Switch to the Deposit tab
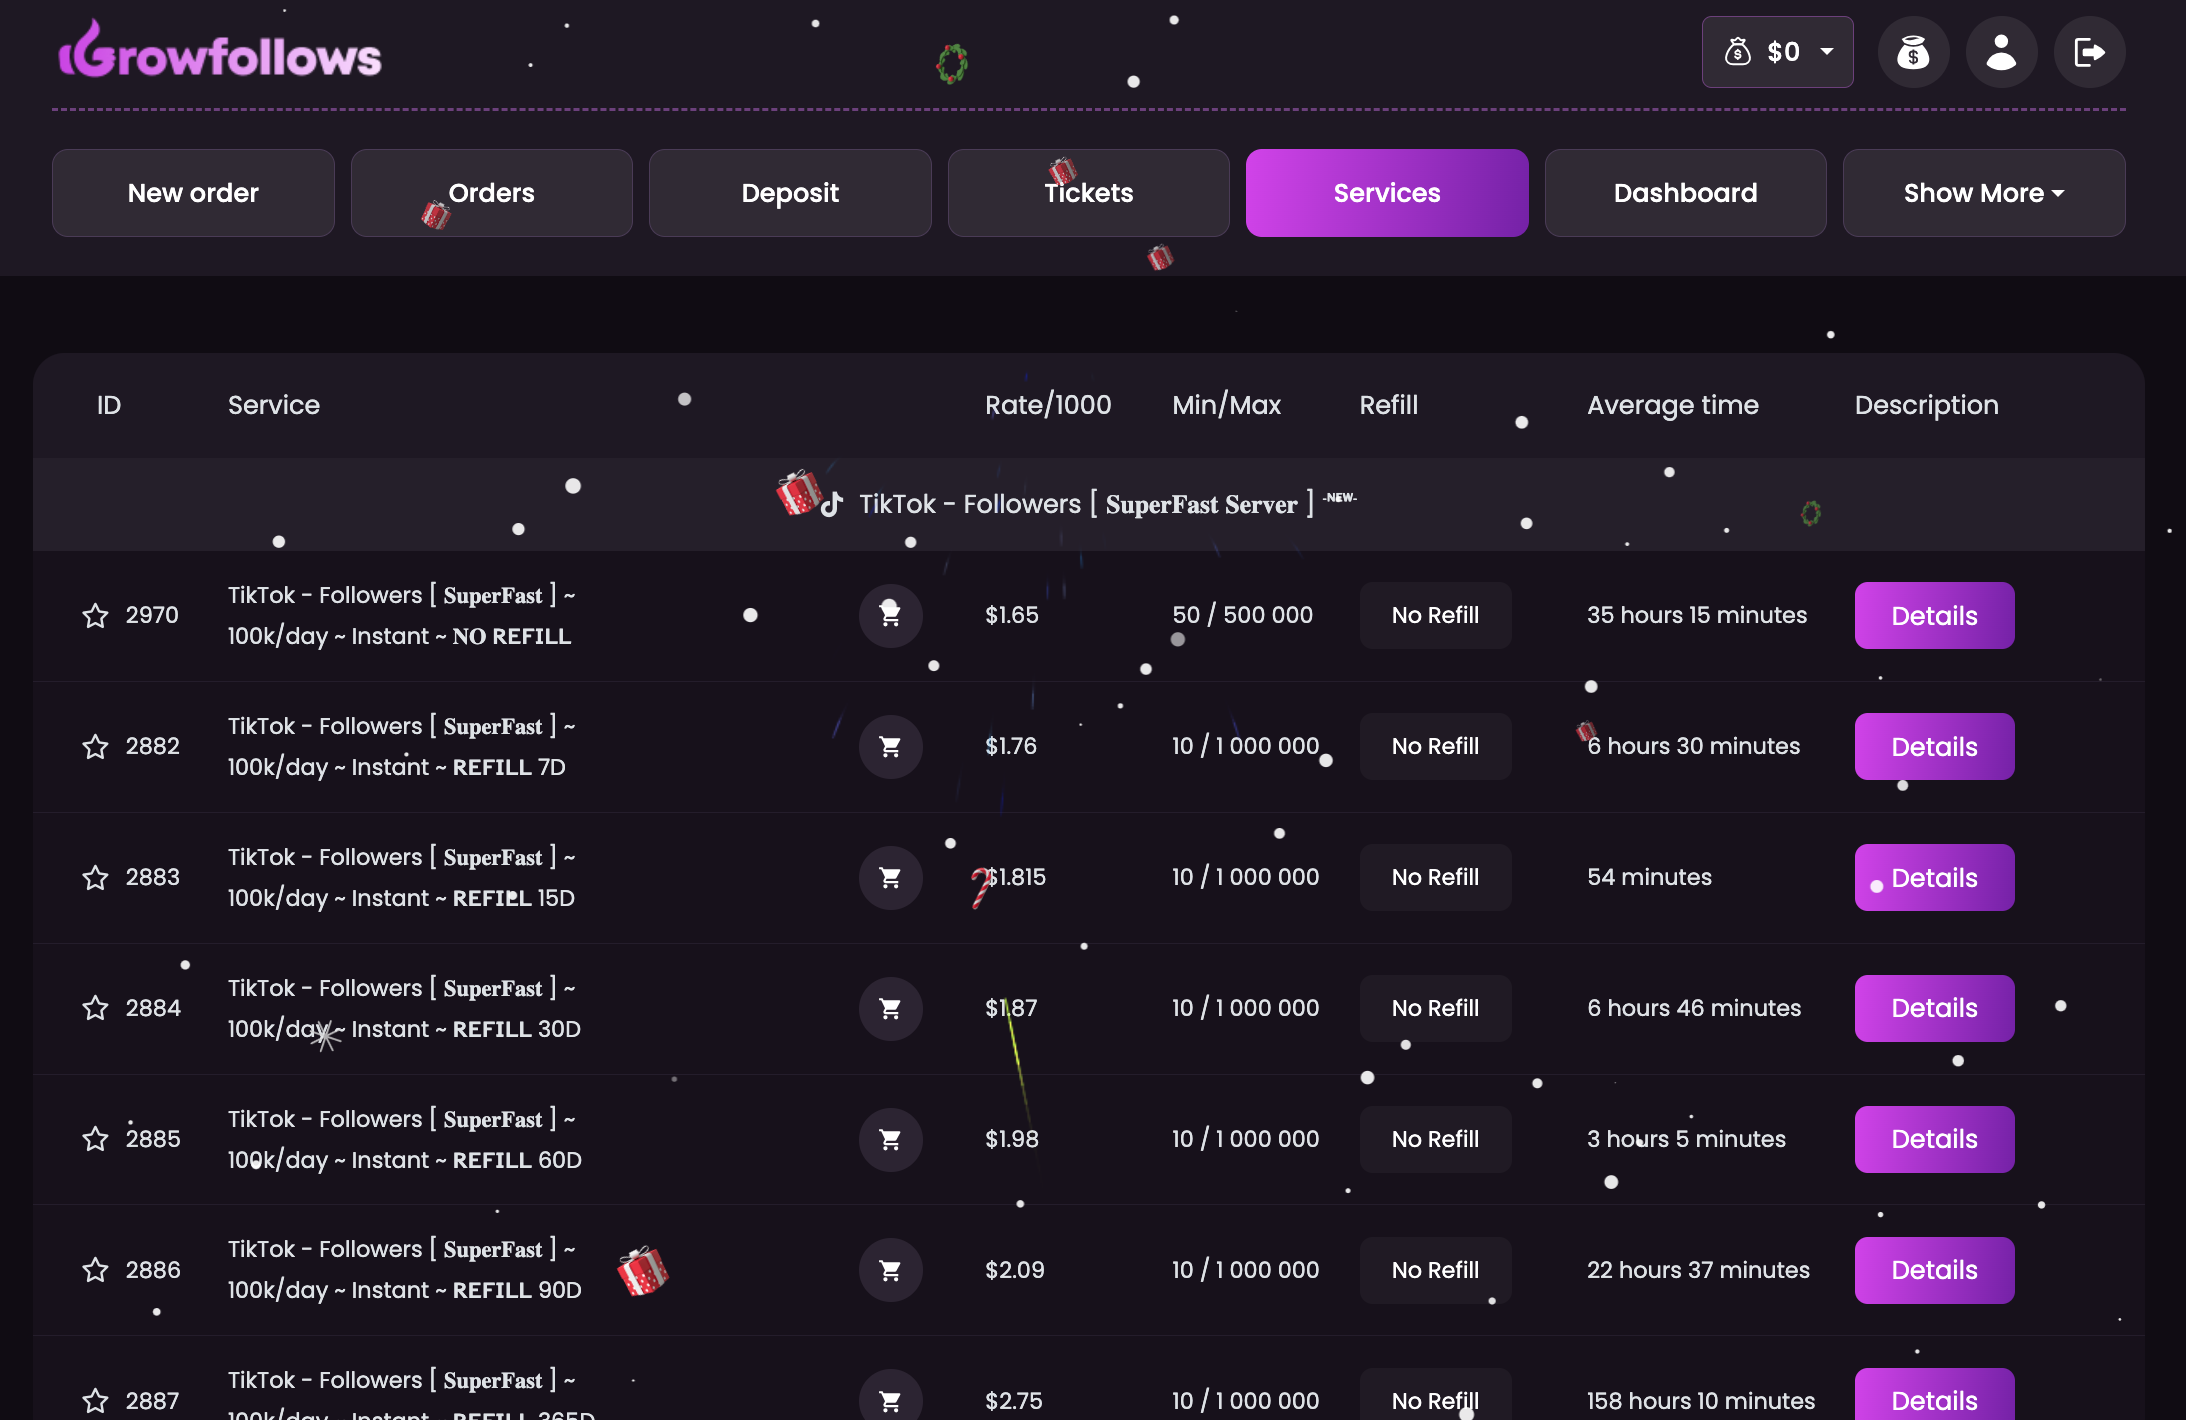The width and height of the screenshot is (2186, 1420). pos(790,193)
